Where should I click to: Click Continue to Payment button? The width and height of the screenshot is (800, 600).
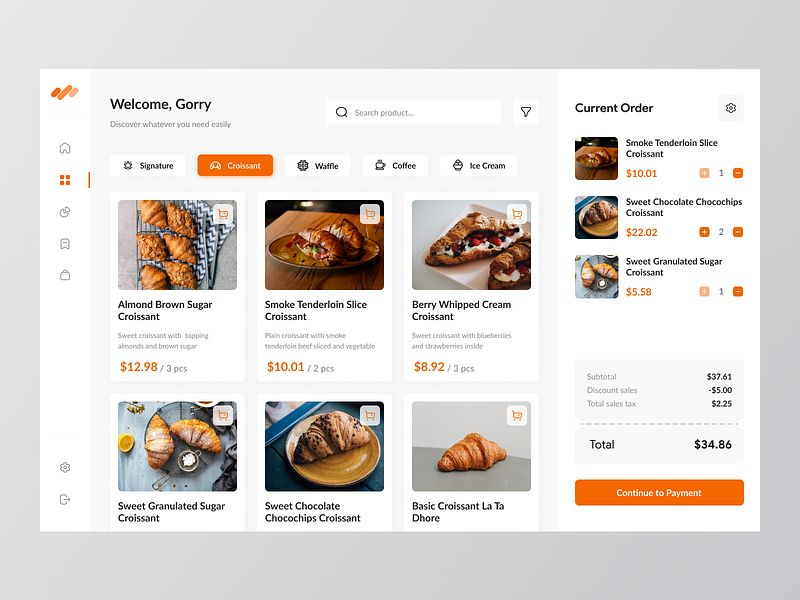pyautogui.click(x=659, y=492)
